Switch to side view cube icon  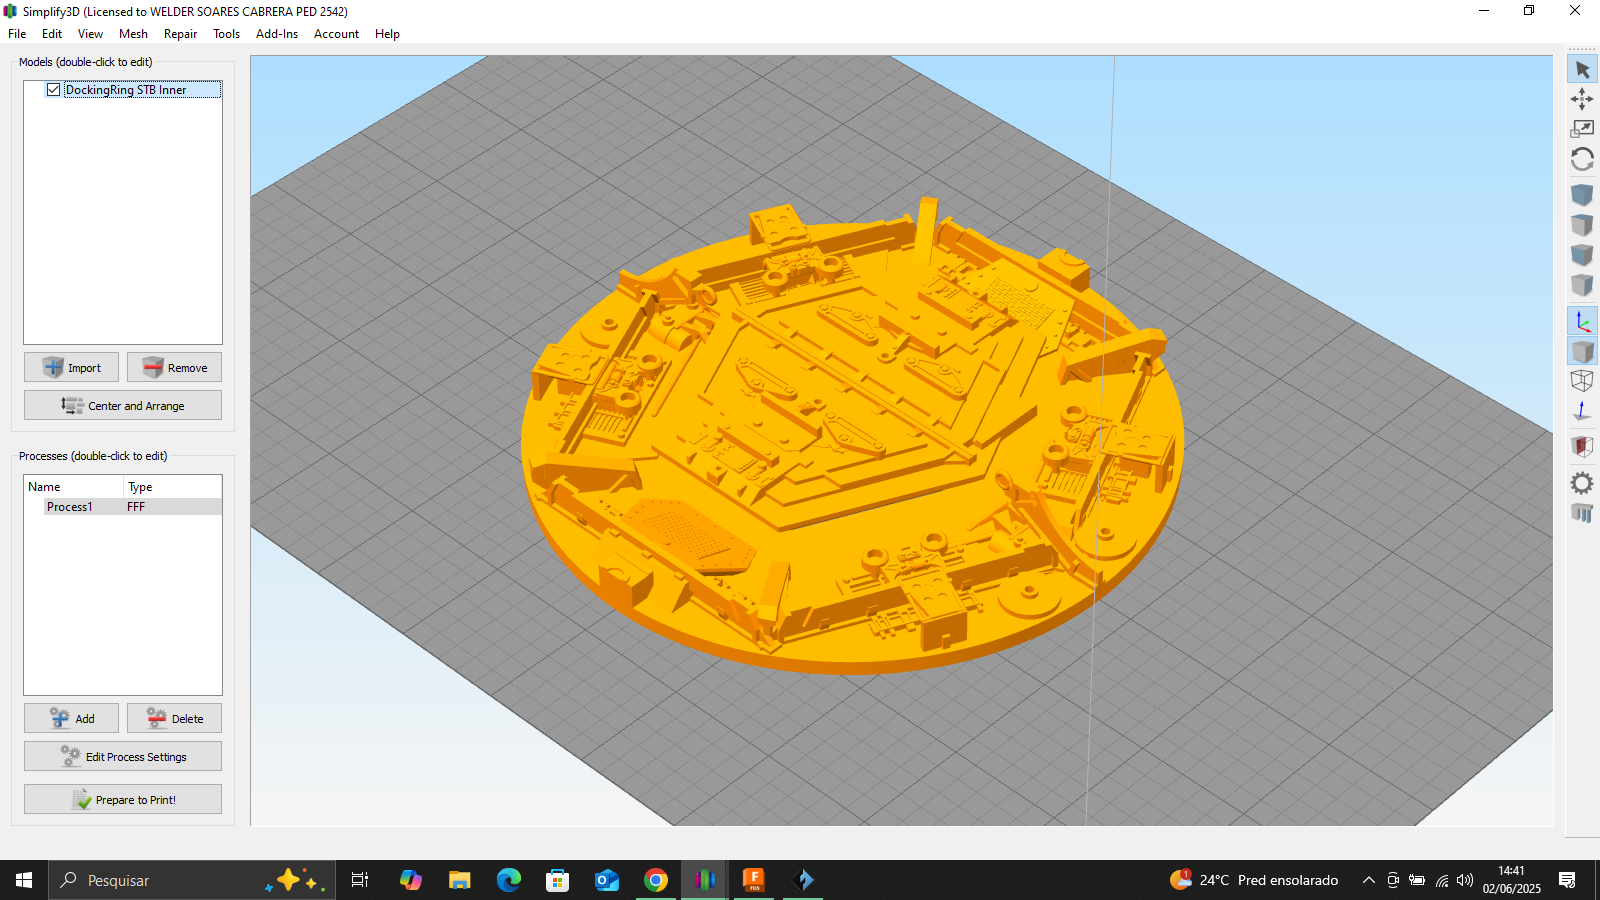tap(1582, 284)
